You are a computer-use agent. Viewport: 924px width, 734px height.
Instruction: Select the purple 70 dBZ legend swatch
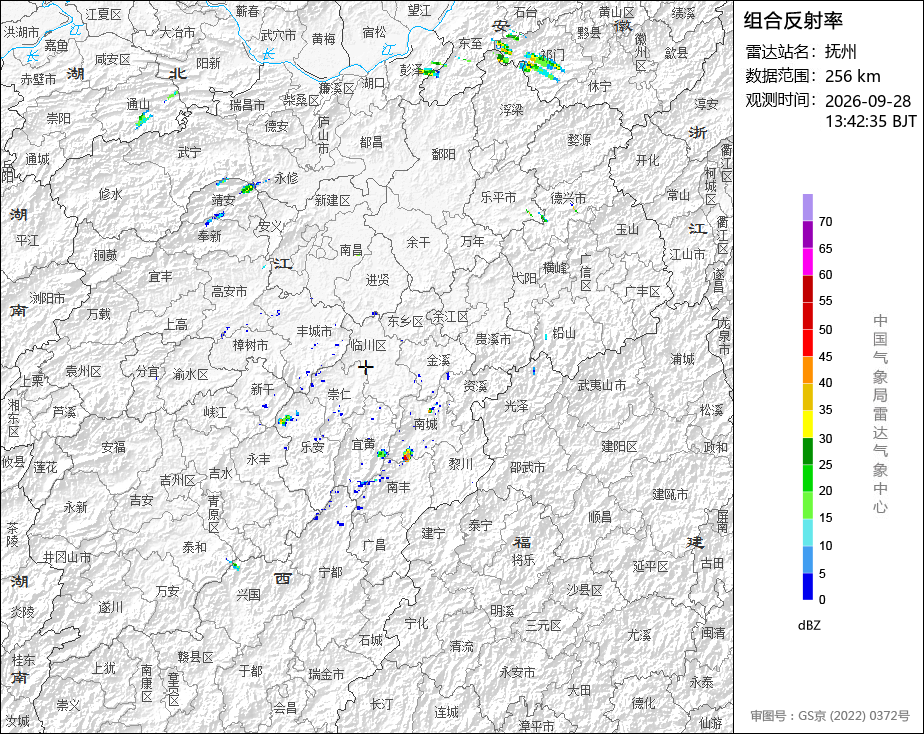click(x=807, y=208)
